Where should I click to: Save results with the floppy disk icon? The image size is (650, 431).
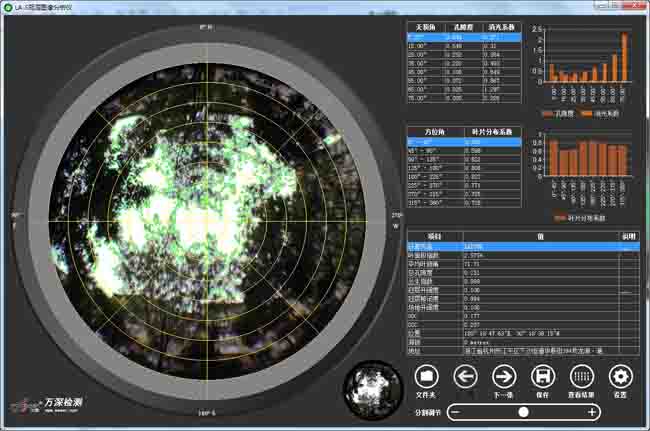pyautogui.click(x=543, y=376)
